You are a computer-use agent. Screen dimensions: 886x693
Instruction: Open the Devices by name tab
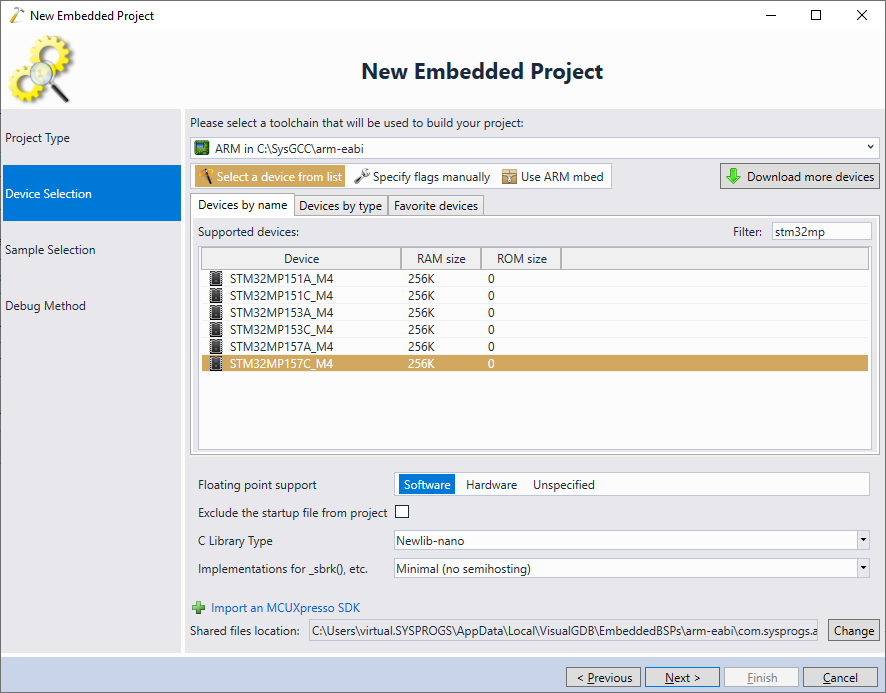tap(242, 205)
